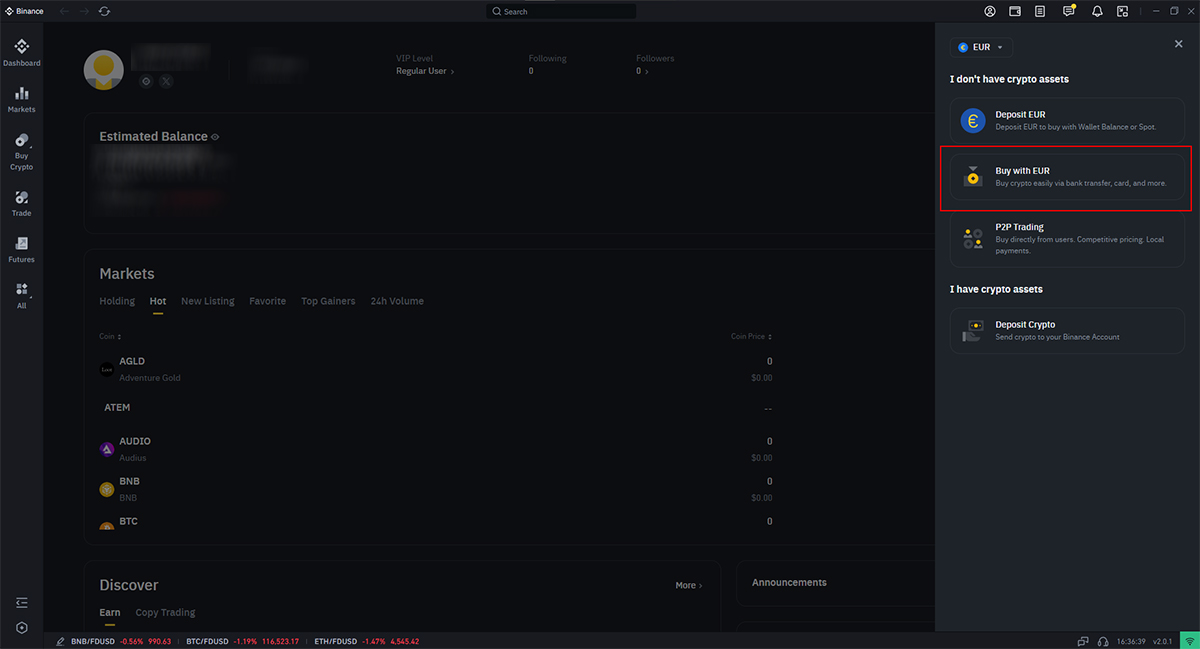Screen dimensions: 1200x649
Task: Go back with the left arrow
Action: [x=64, y=11]
